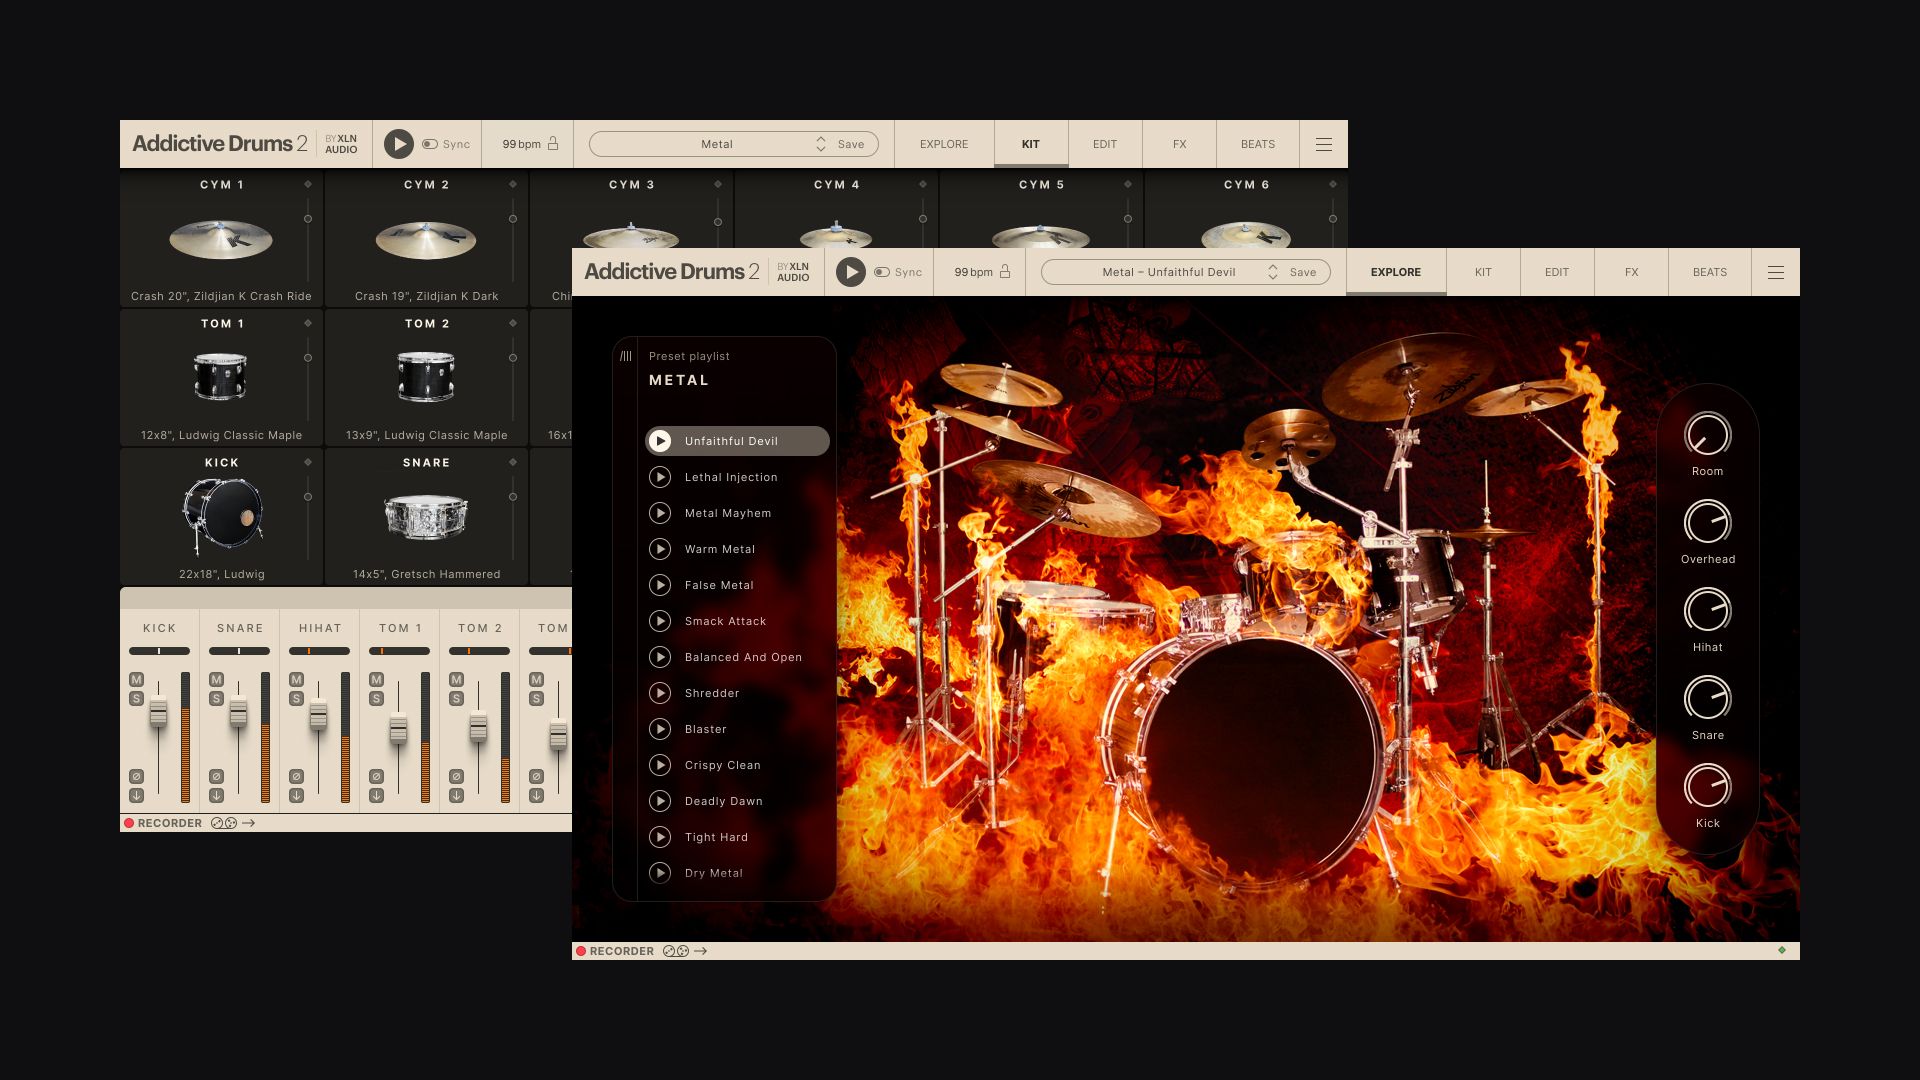Viewport: 1920px width, 1080px height.
Task: Switch to BEATS tab in Kit window
Action: pos(1258,144)
